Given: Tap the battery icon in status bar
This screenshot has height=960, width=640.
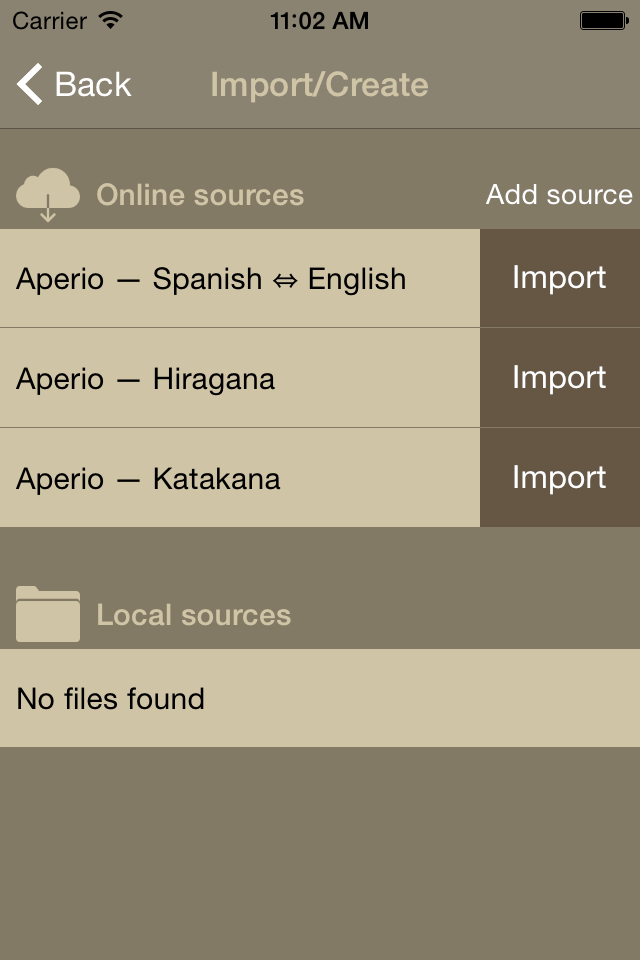Looking at the screenshot, I should click(x=604, y=20).
